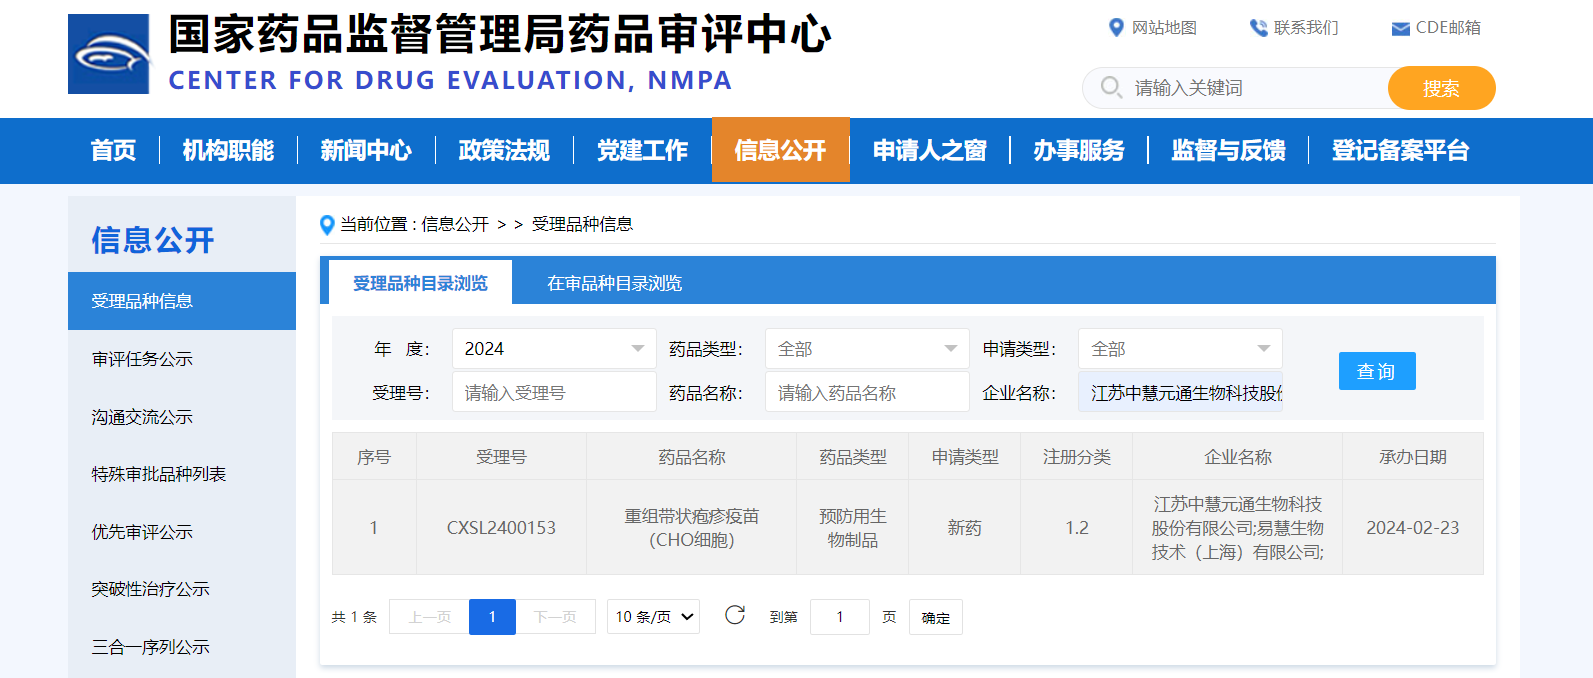Click the magnifier icon in search box
Viewport: 1593px width, 678px height.
1110,88
